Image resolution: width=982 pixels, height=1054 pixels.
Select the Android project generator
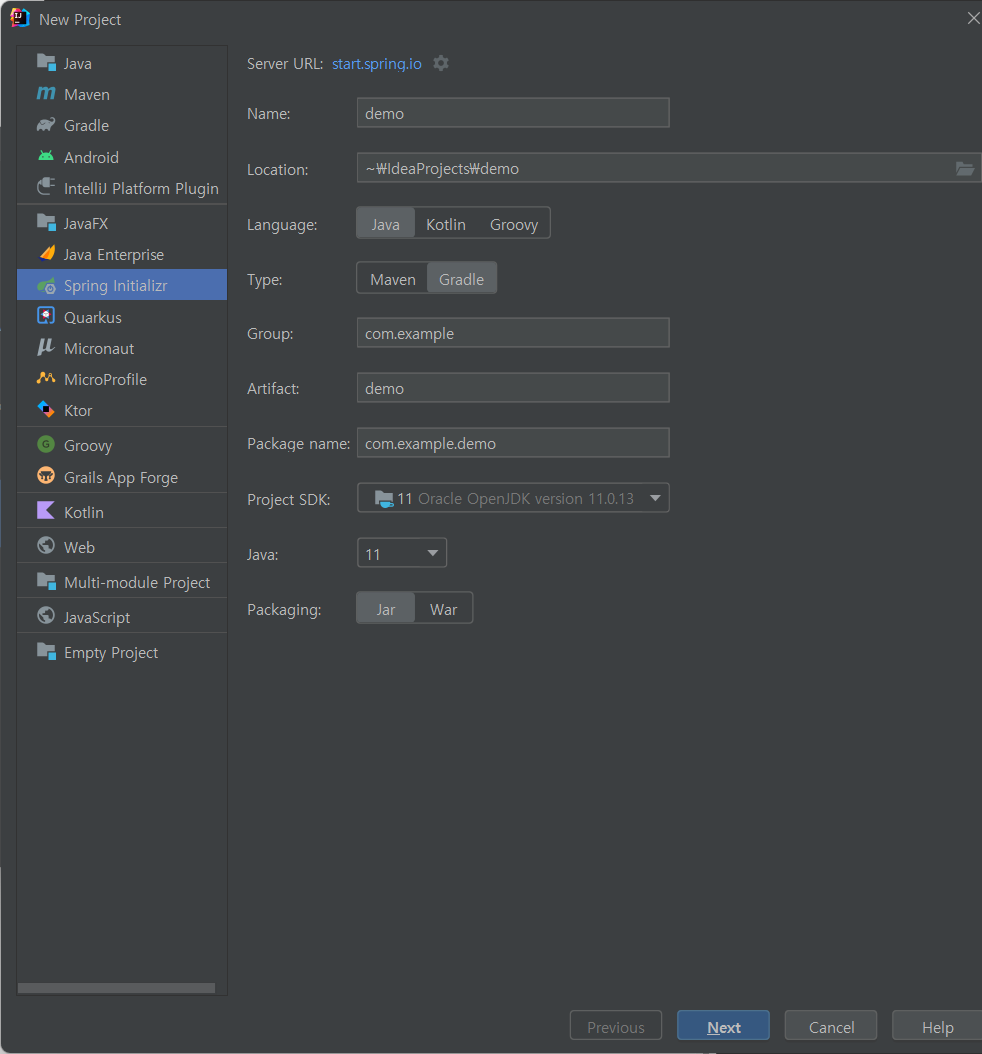click(x=122, y=157)
